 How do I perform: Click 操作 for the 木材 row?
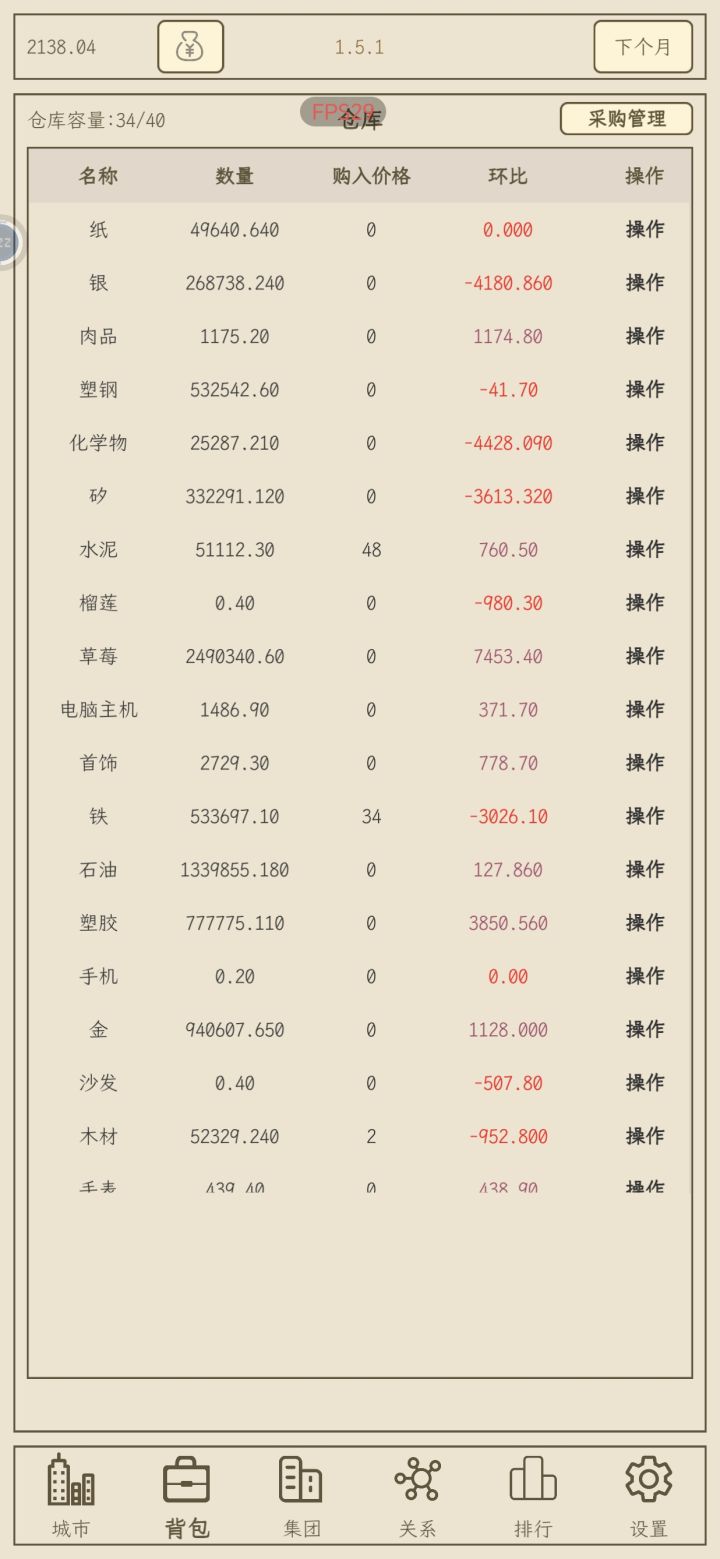(645, 1136)
